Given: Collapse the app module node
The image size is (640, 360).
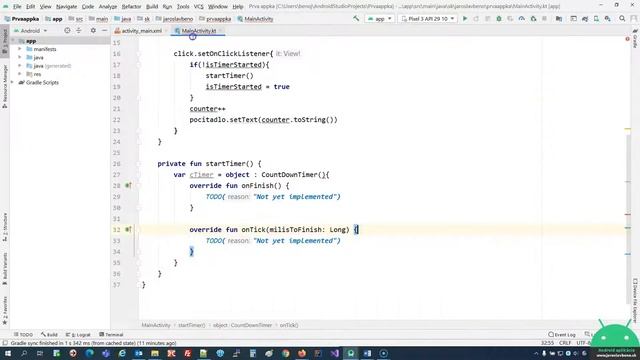Looking at the screenshot, I should 13,41.
